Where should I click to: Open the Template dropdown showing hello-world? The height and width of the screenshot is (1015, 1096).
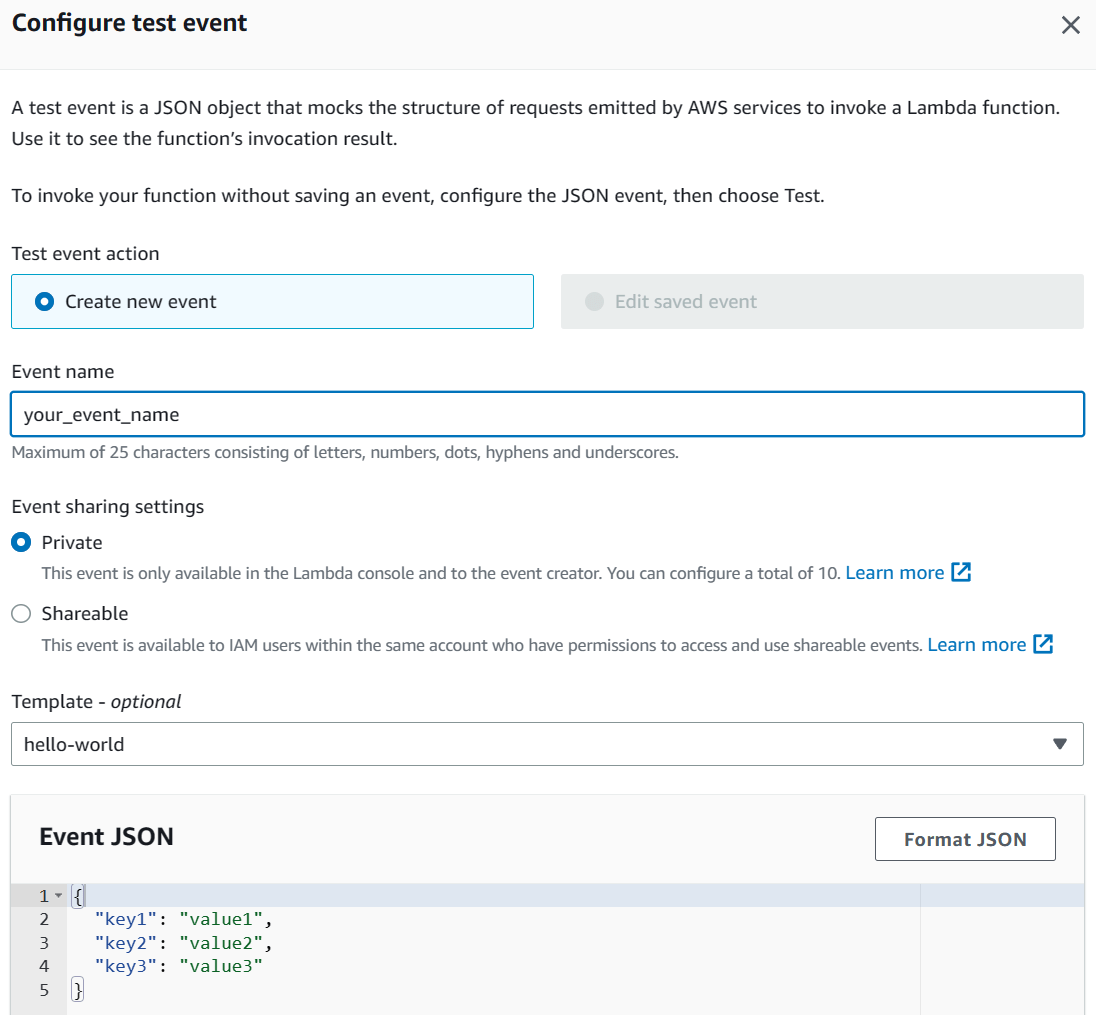[548, 744]
